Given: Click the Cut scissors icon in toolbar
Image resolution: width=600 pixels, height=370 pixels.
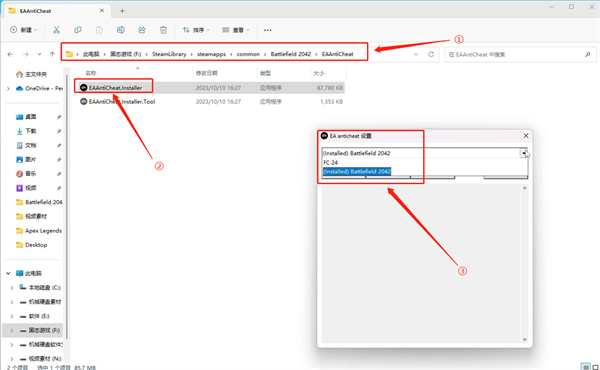Looking at the screenshot, I should click(56, 30).
